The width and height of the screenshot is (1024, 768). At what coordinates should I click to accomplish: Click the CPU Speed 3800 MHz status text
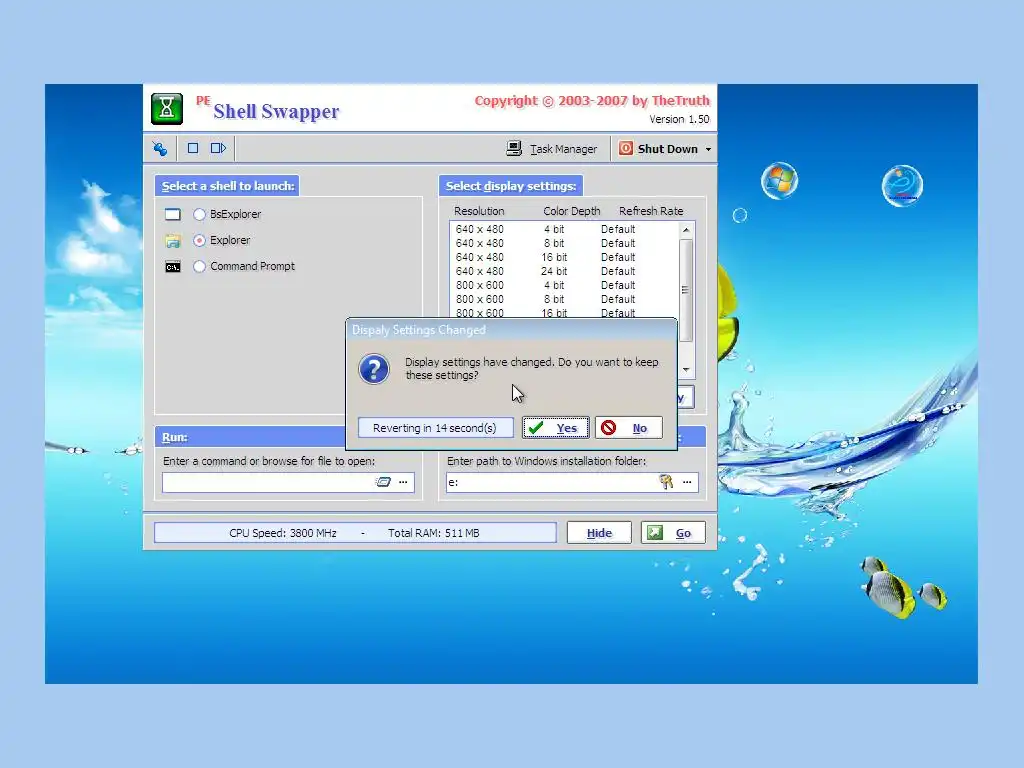pyautogui.click(x=283, y=533)
